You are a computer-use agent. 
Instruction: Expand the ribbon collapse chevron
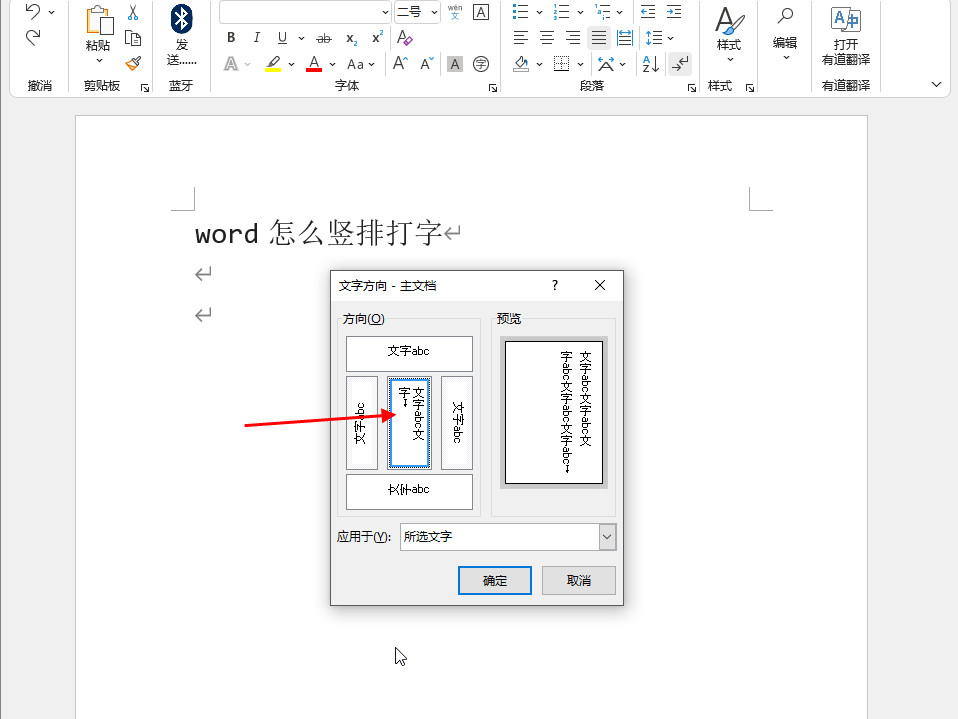[936, 84]
